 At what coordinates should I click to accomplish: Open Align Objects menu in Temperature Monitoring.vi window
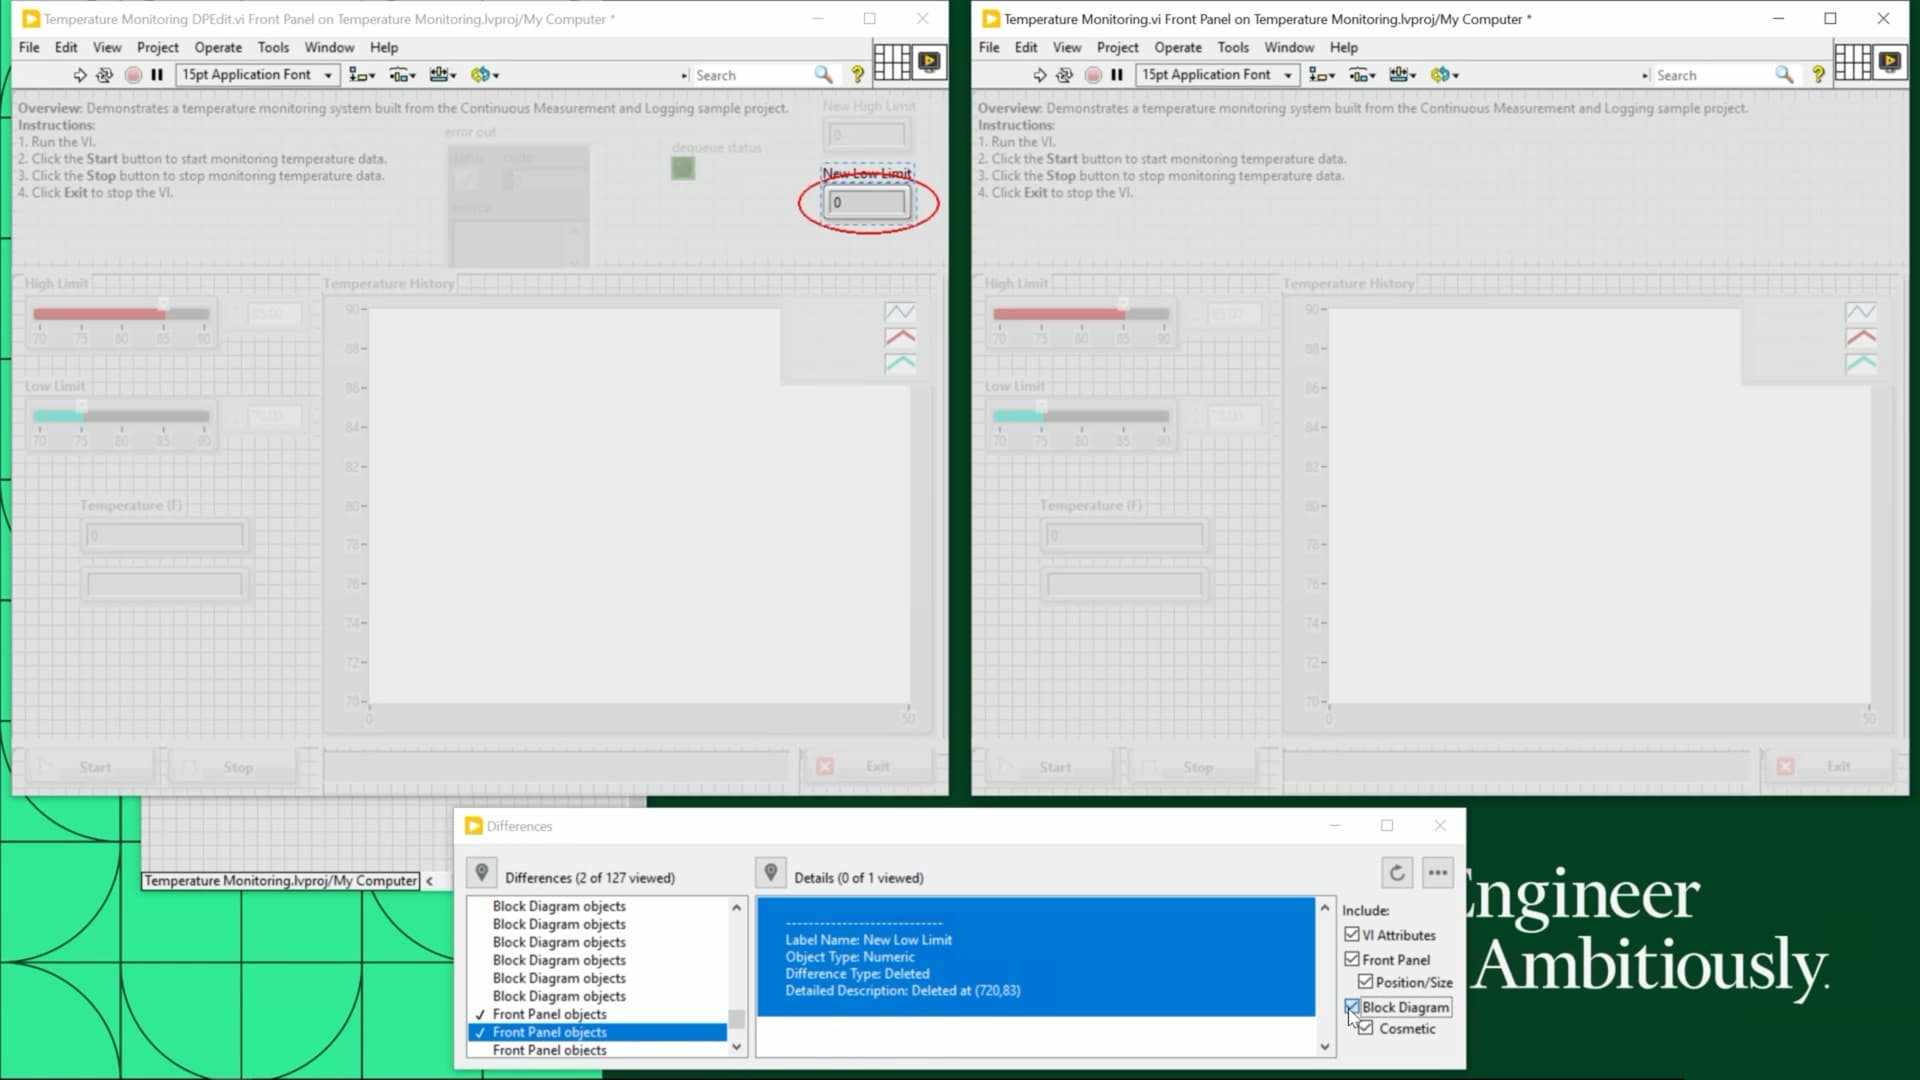(x=1322, y=75)
